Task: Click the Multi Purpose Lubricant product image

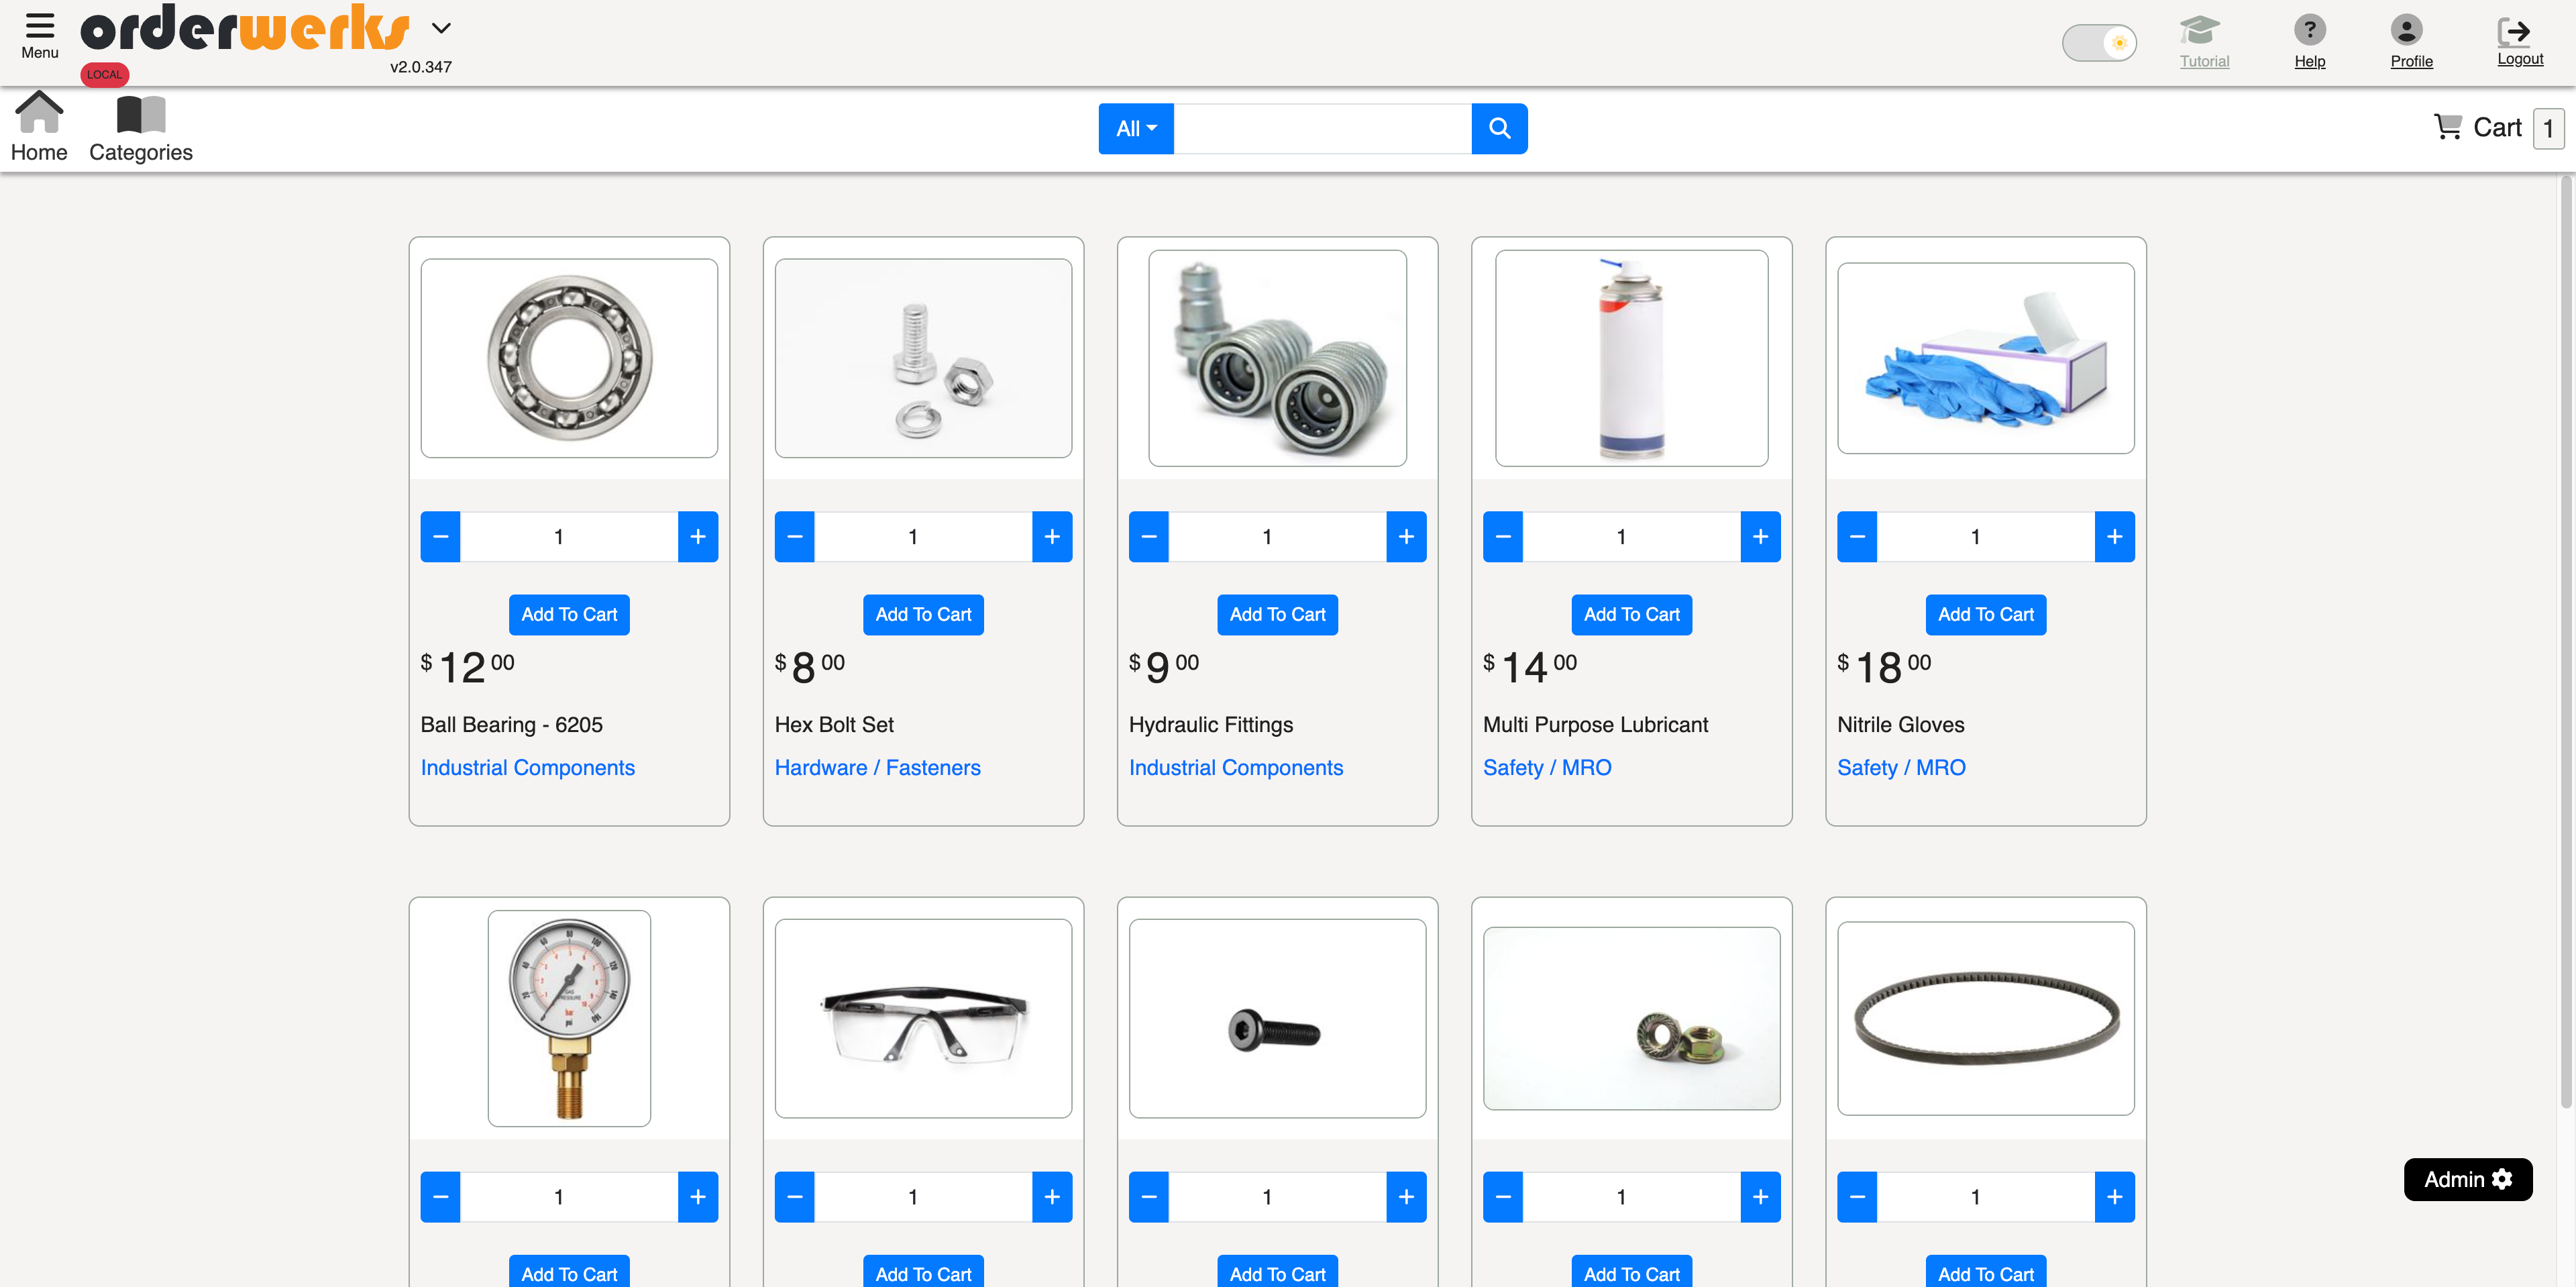Action: point(1631,358)
